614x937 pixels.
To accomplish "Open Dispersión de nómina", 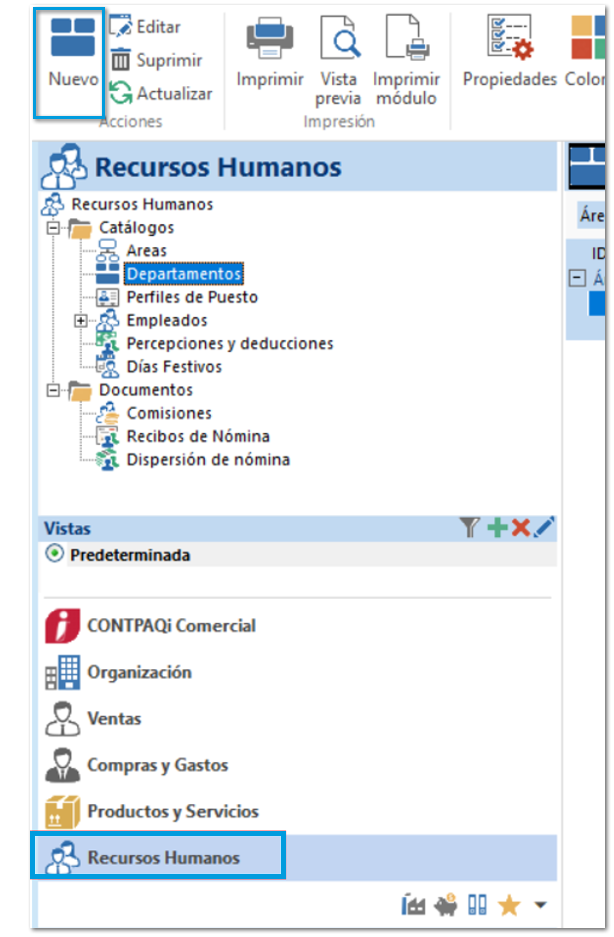I will [208, 461].
